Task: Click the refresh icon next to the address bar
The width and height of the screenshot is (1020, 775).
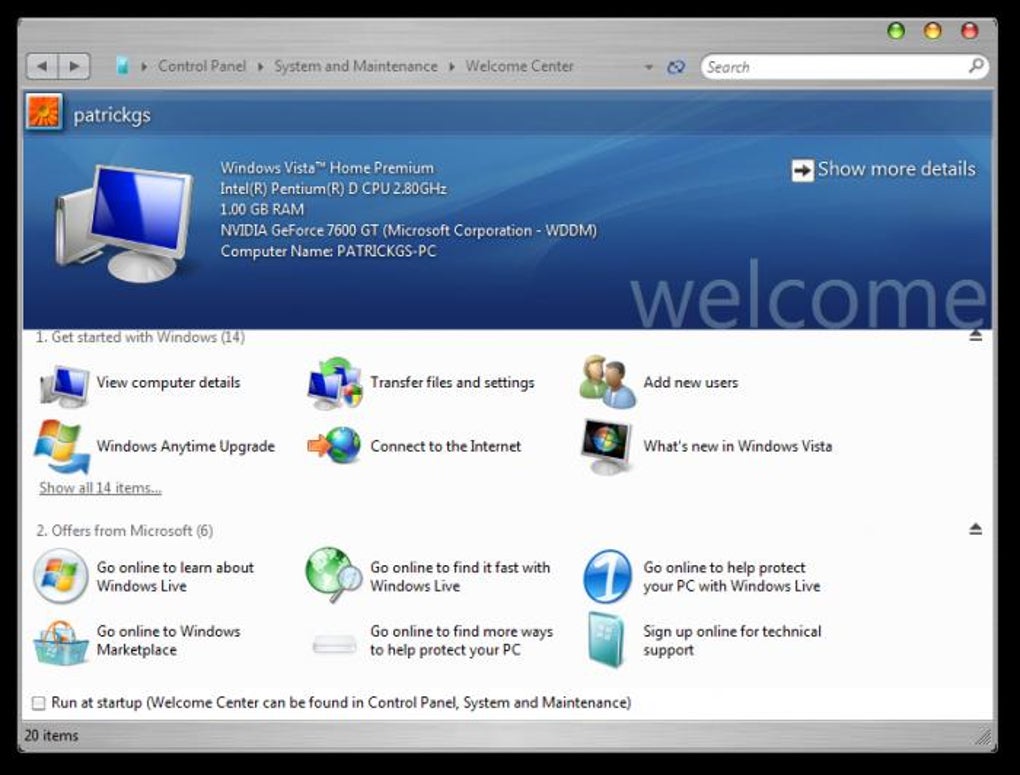Action: point(676,67)
